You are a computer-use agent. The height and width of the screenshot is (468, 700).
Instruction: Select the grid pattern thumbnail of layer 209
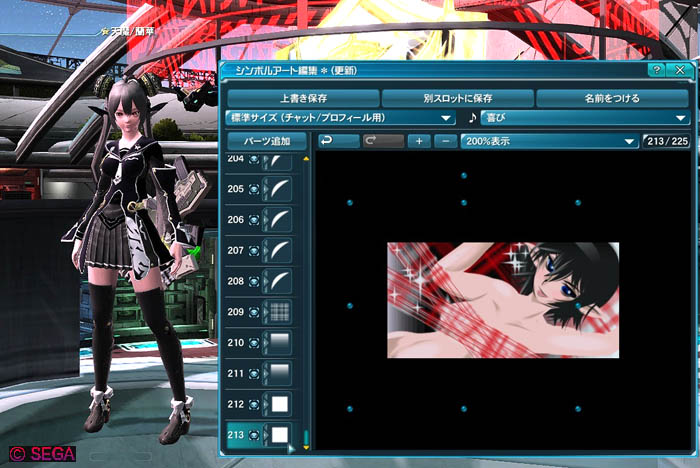pyautogui.click(x=279, y=312)
